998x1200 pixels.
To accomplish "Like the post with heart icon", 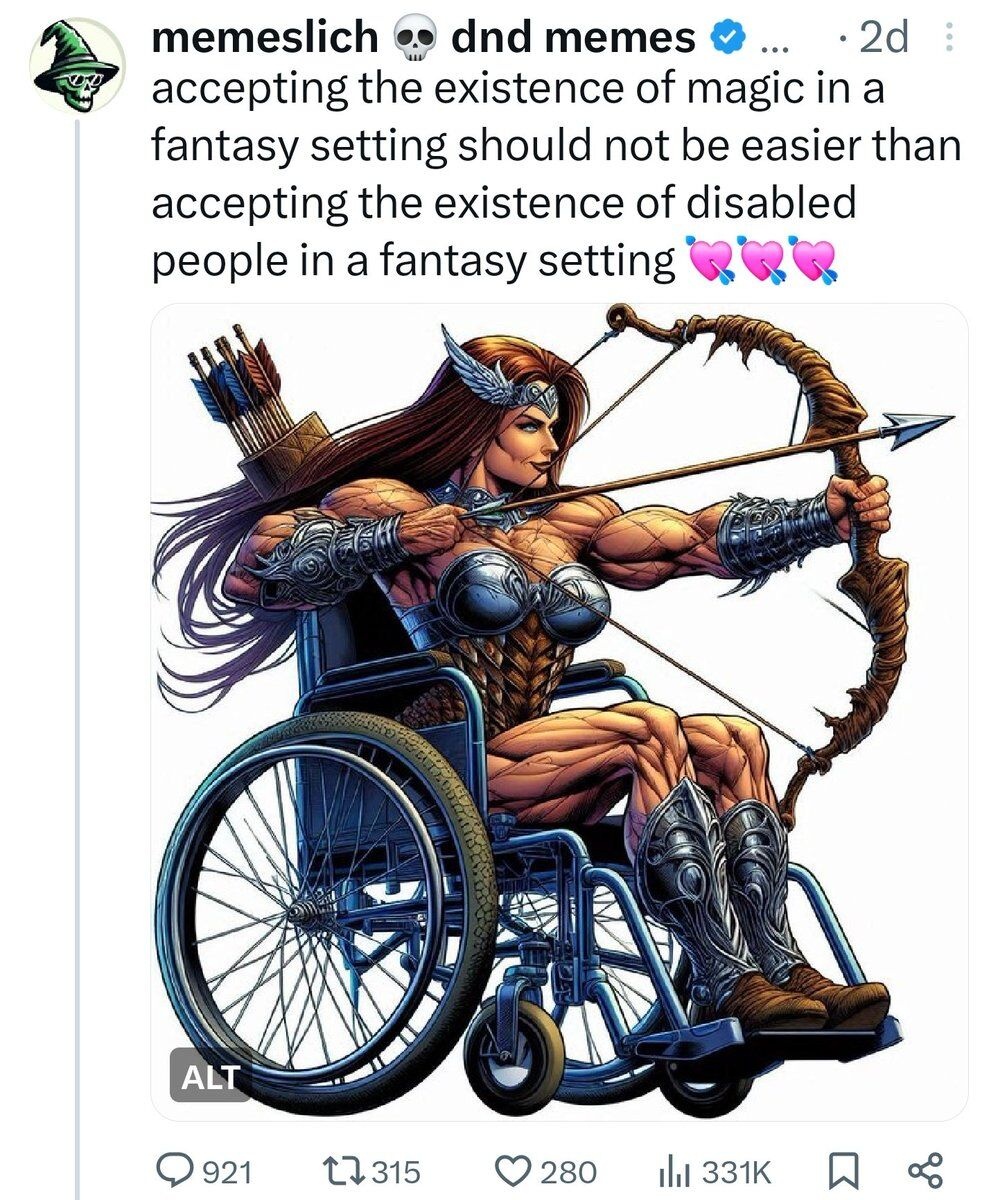I will point(511,1169).
